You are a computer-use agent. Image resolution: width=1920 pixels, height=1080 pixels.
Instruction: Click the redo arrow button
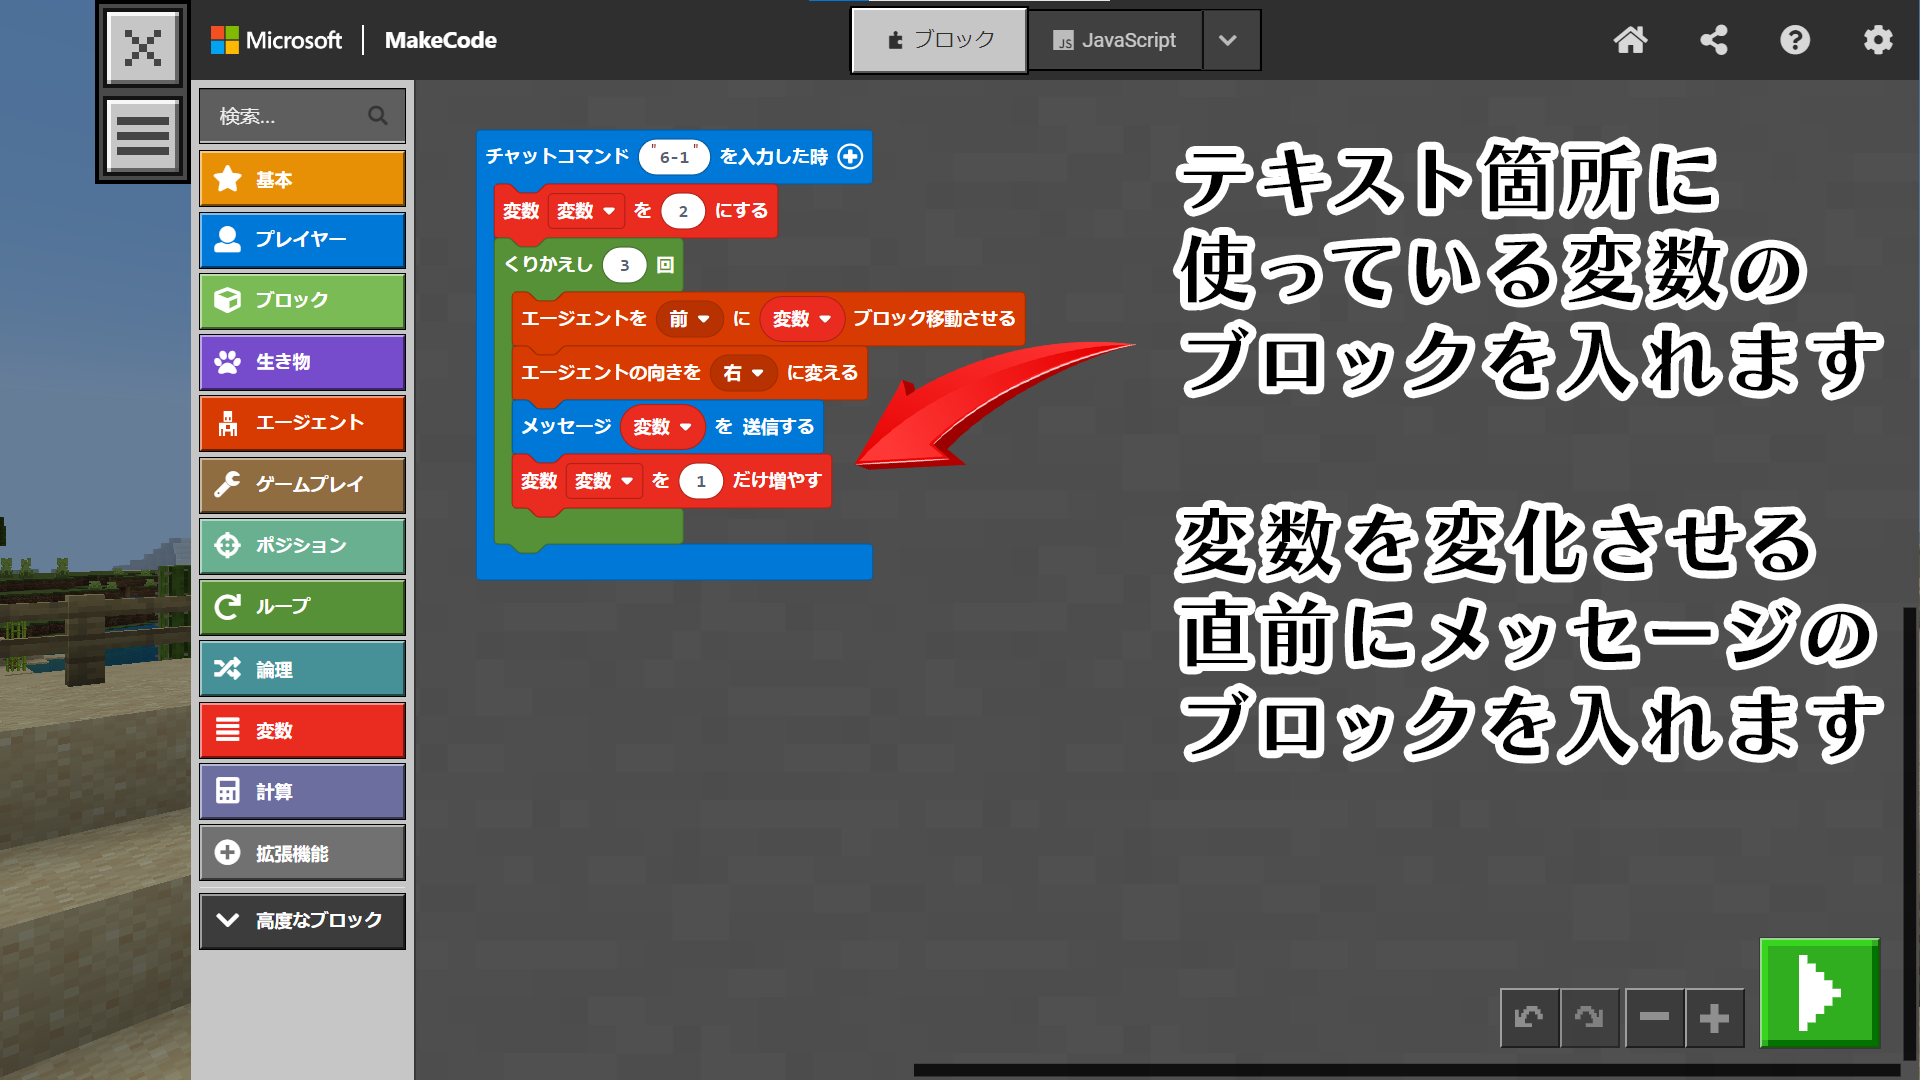(1589, 1018)
